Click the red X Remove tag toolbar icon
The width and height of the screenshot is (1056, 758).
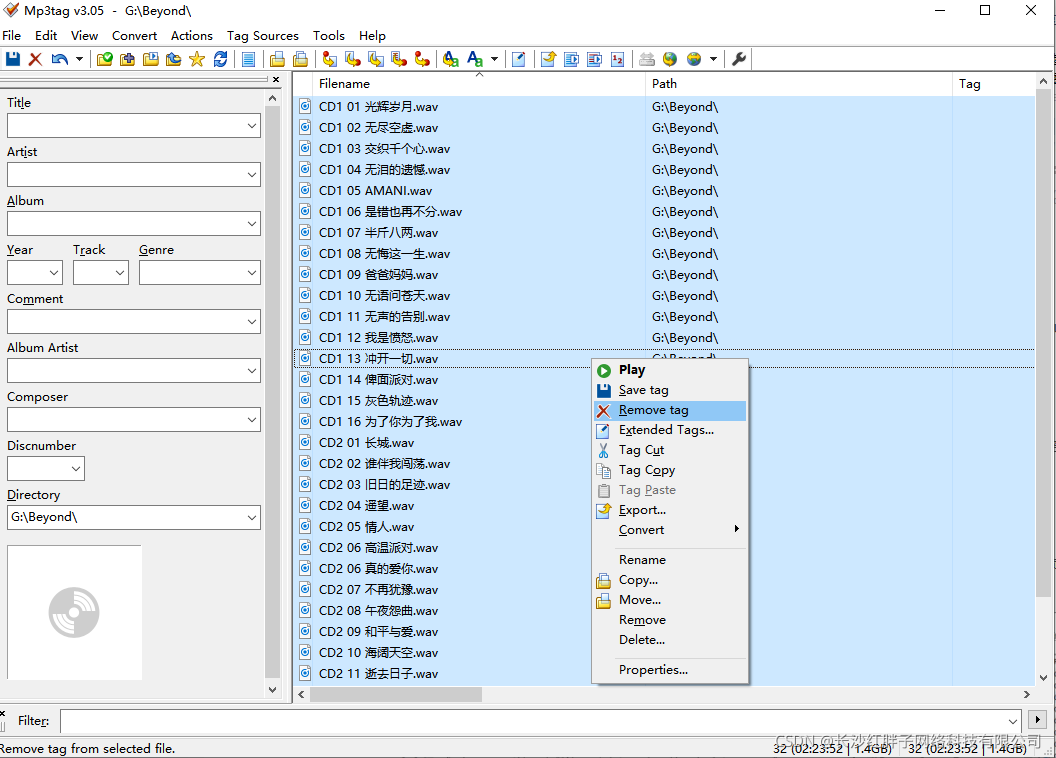(36, 59)
